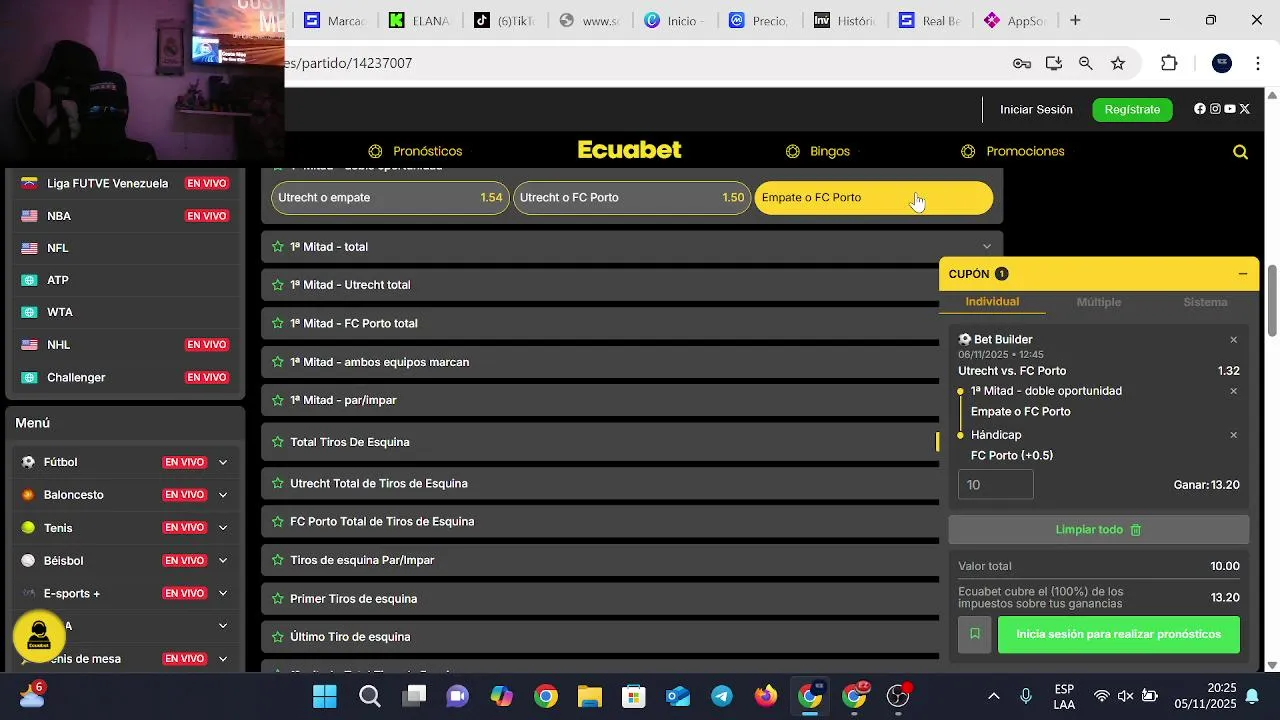Expand the E-sports + menu chevron
Viewport: 1280px width, 720px height.
[223, 594]
